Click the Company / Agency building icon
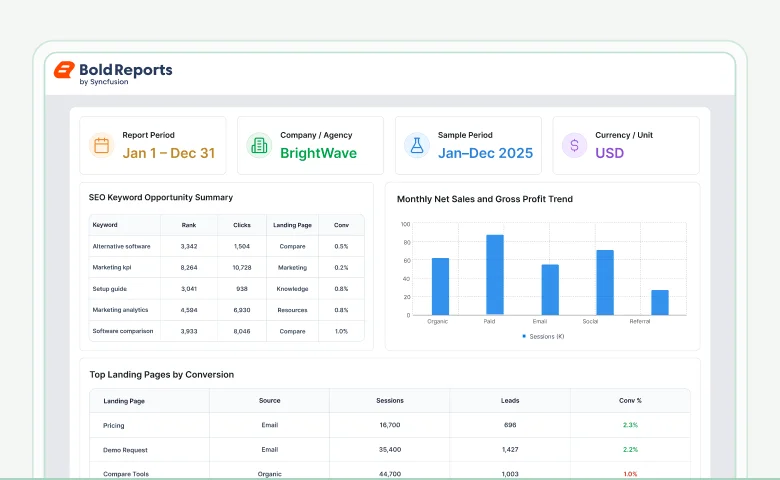Screen dimensions: 780x480 [x=259, y=145]
